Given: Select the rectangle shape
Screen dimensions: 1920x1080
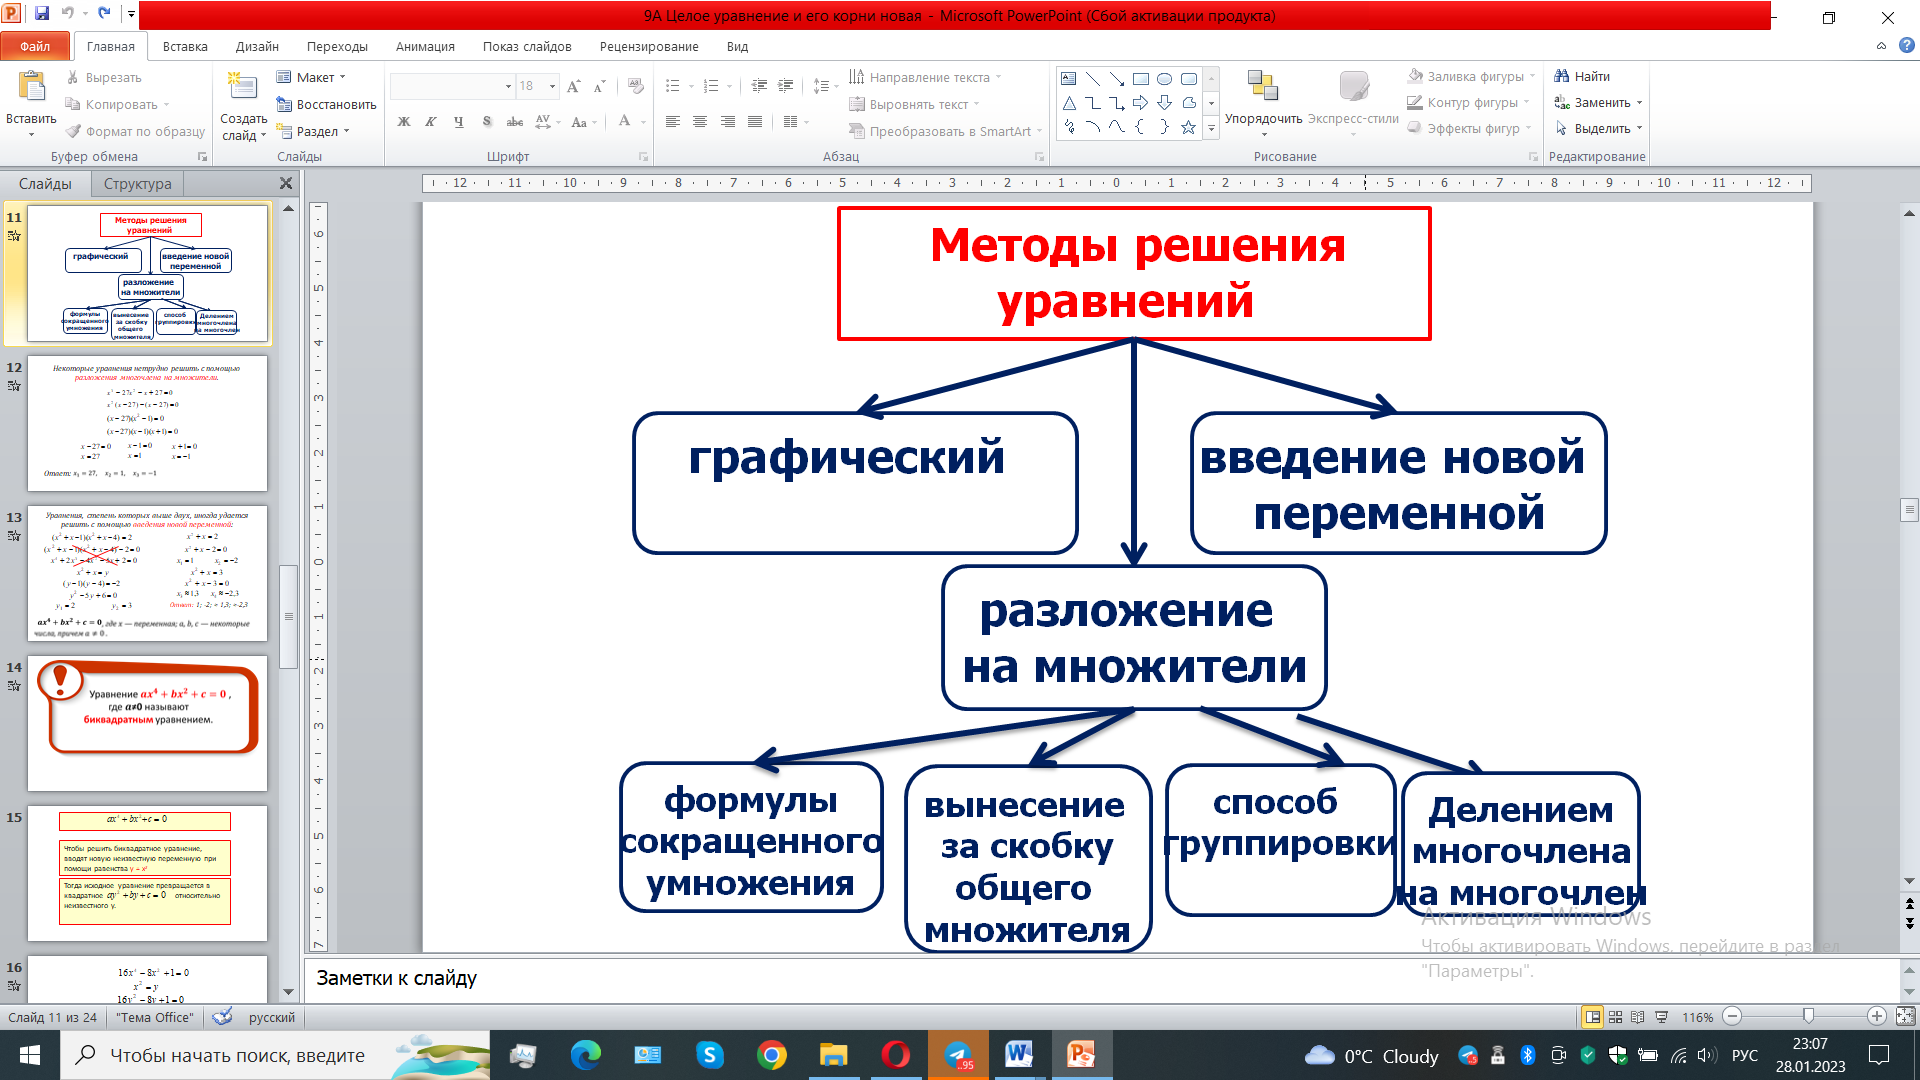Looking at the screenshot, I should click(x=1140, y=79).
